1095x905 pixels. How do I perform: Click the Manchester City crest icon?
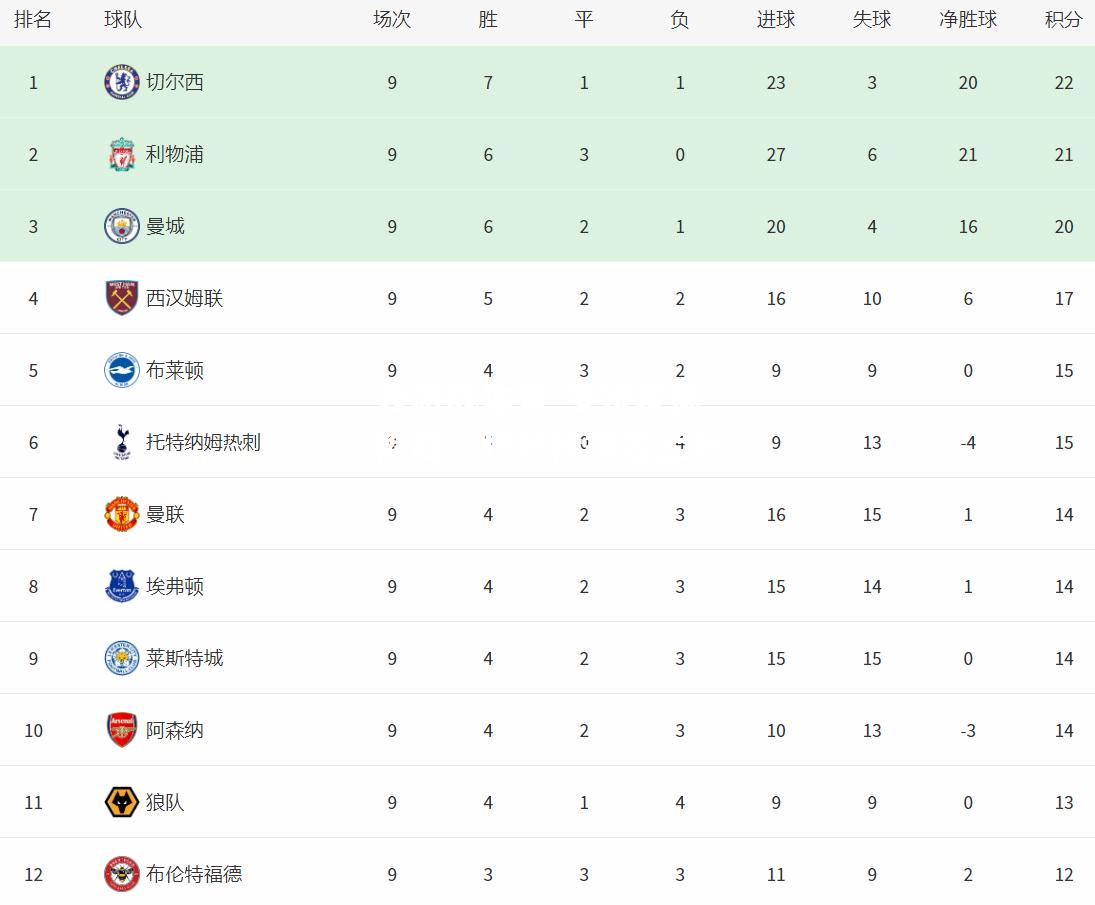pos(122,226)
